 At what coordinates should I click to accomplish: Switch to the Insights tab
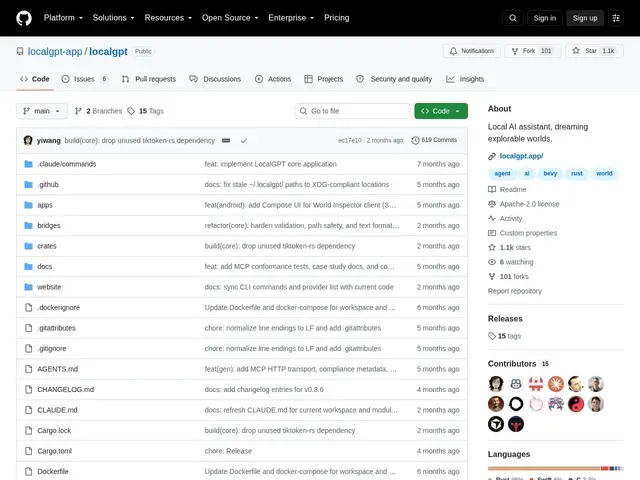click(465, 79)
